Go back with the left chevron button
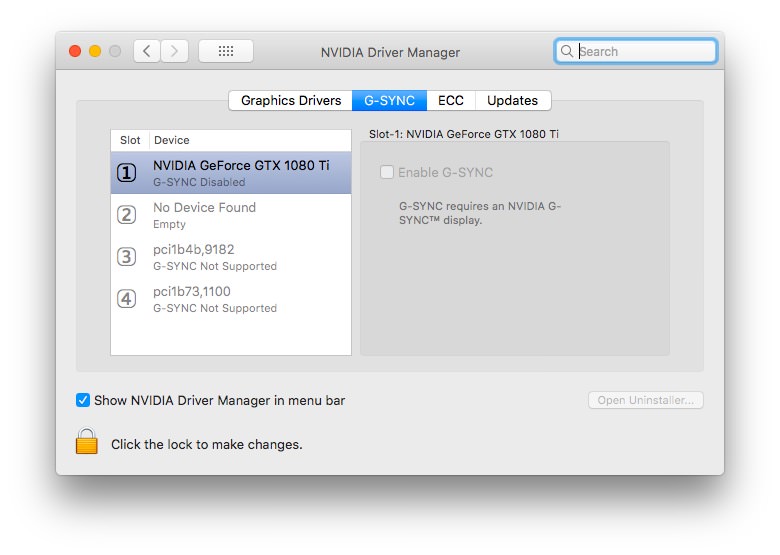This screenshot has height=555, width=780. tap(147, 51)
